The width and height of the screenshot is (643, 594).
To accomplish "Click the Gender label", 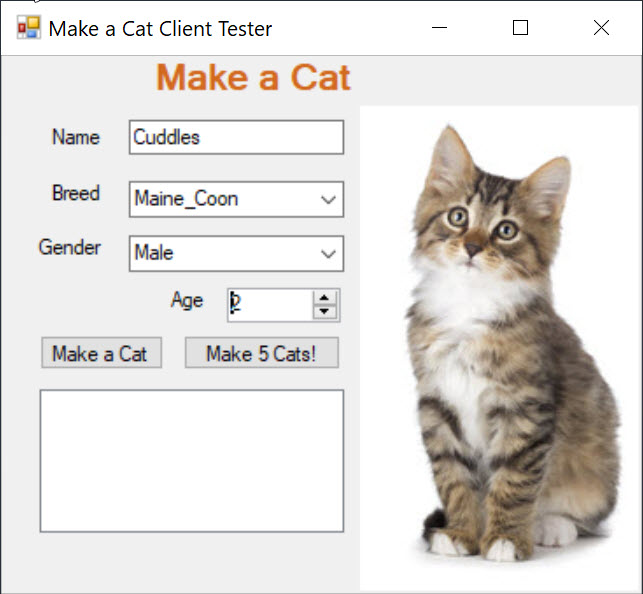I will (x=70, y=247).
